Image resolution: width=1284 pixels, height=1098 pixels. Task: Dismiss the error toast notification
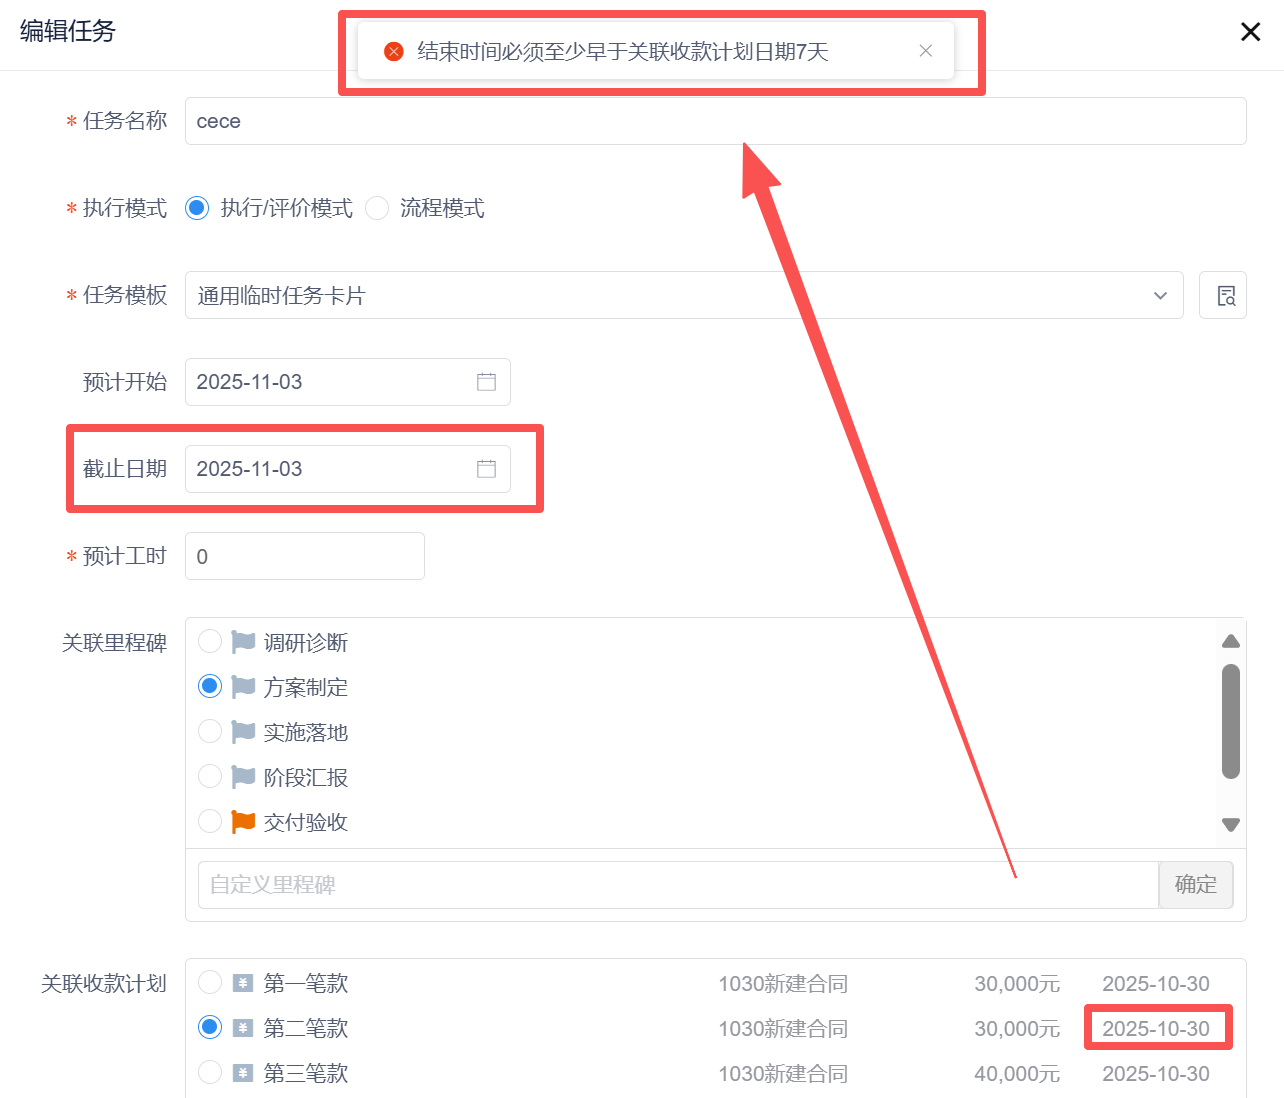[925, 51]
